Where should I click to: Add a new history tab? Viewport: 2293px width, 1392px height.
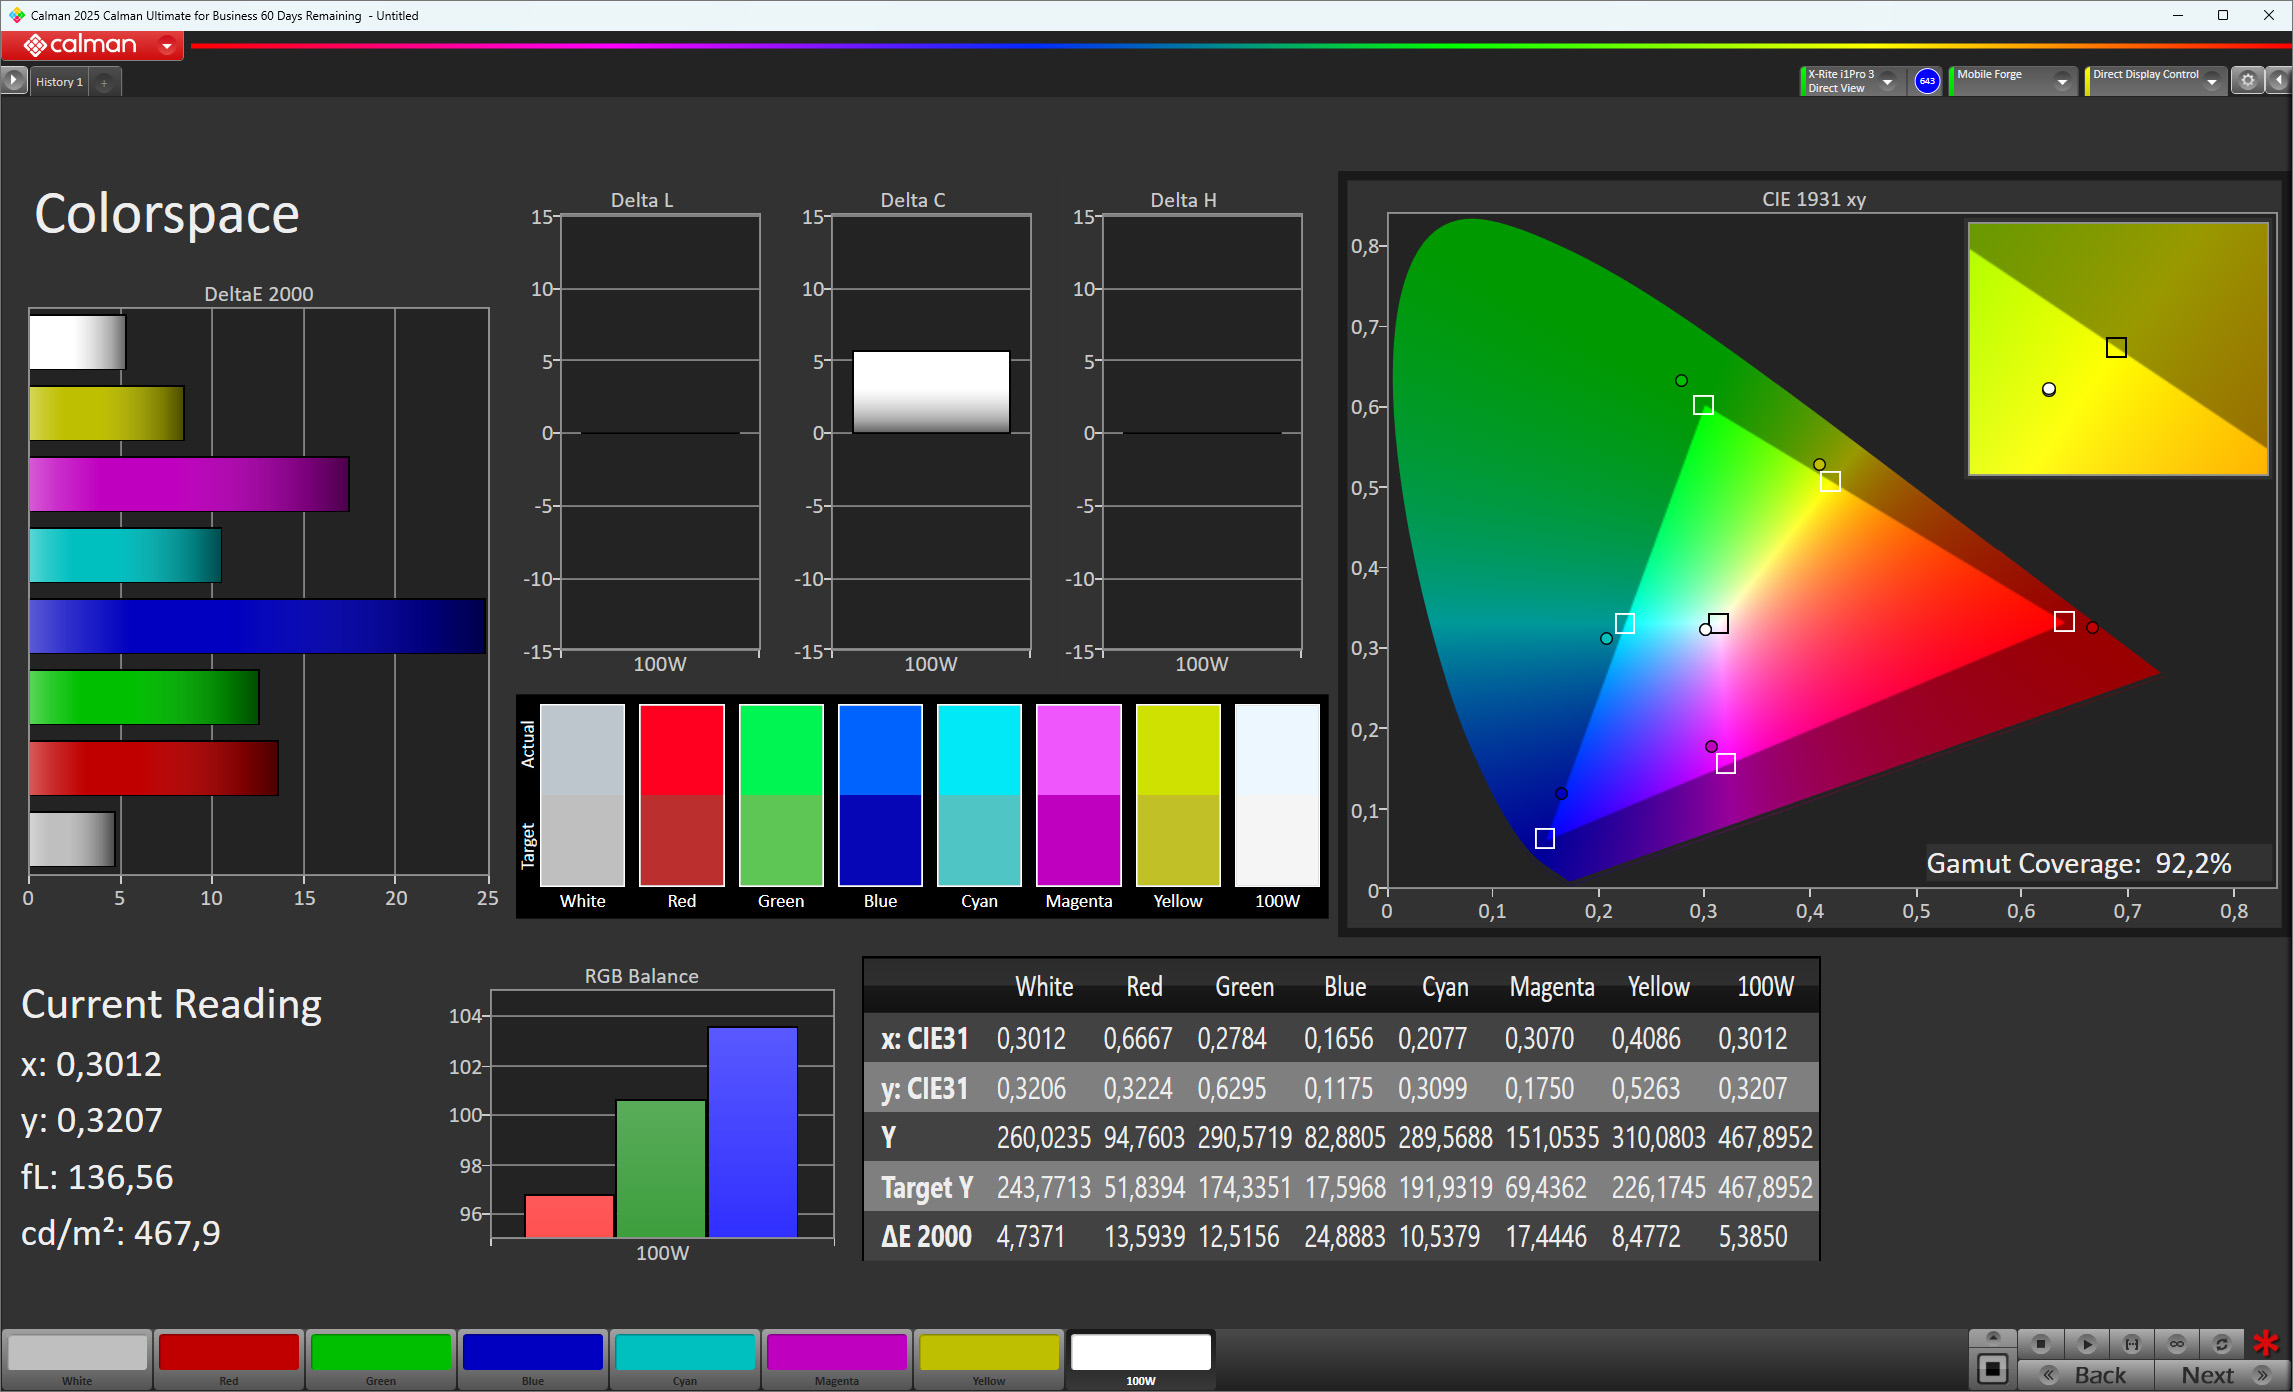tap(104, 82)
